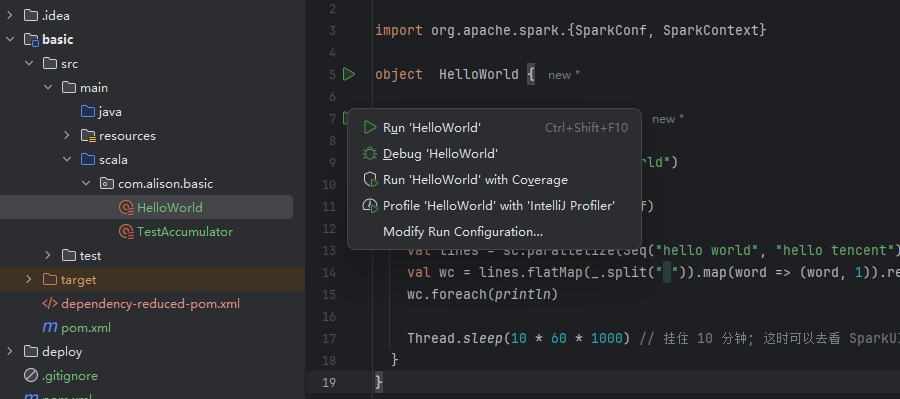Click the main folder icon
This screenshot has height=399, width=900.
(x=69, y=87)
